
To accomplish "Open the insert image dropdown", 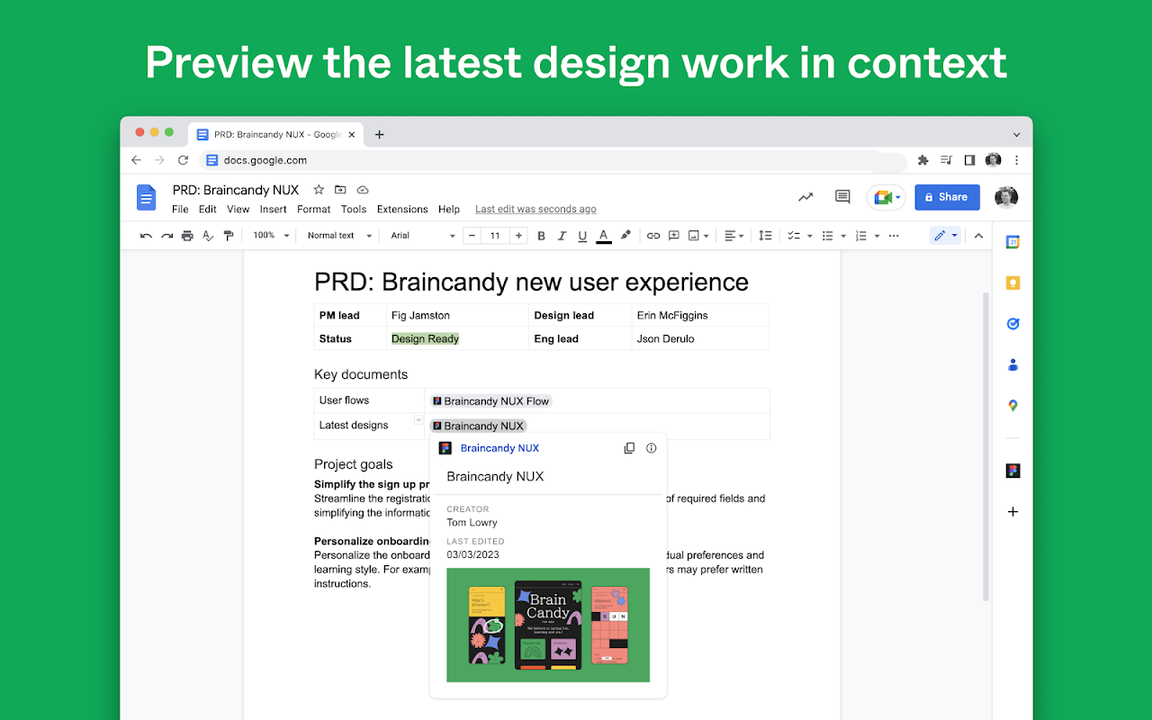I will point(698,236).
